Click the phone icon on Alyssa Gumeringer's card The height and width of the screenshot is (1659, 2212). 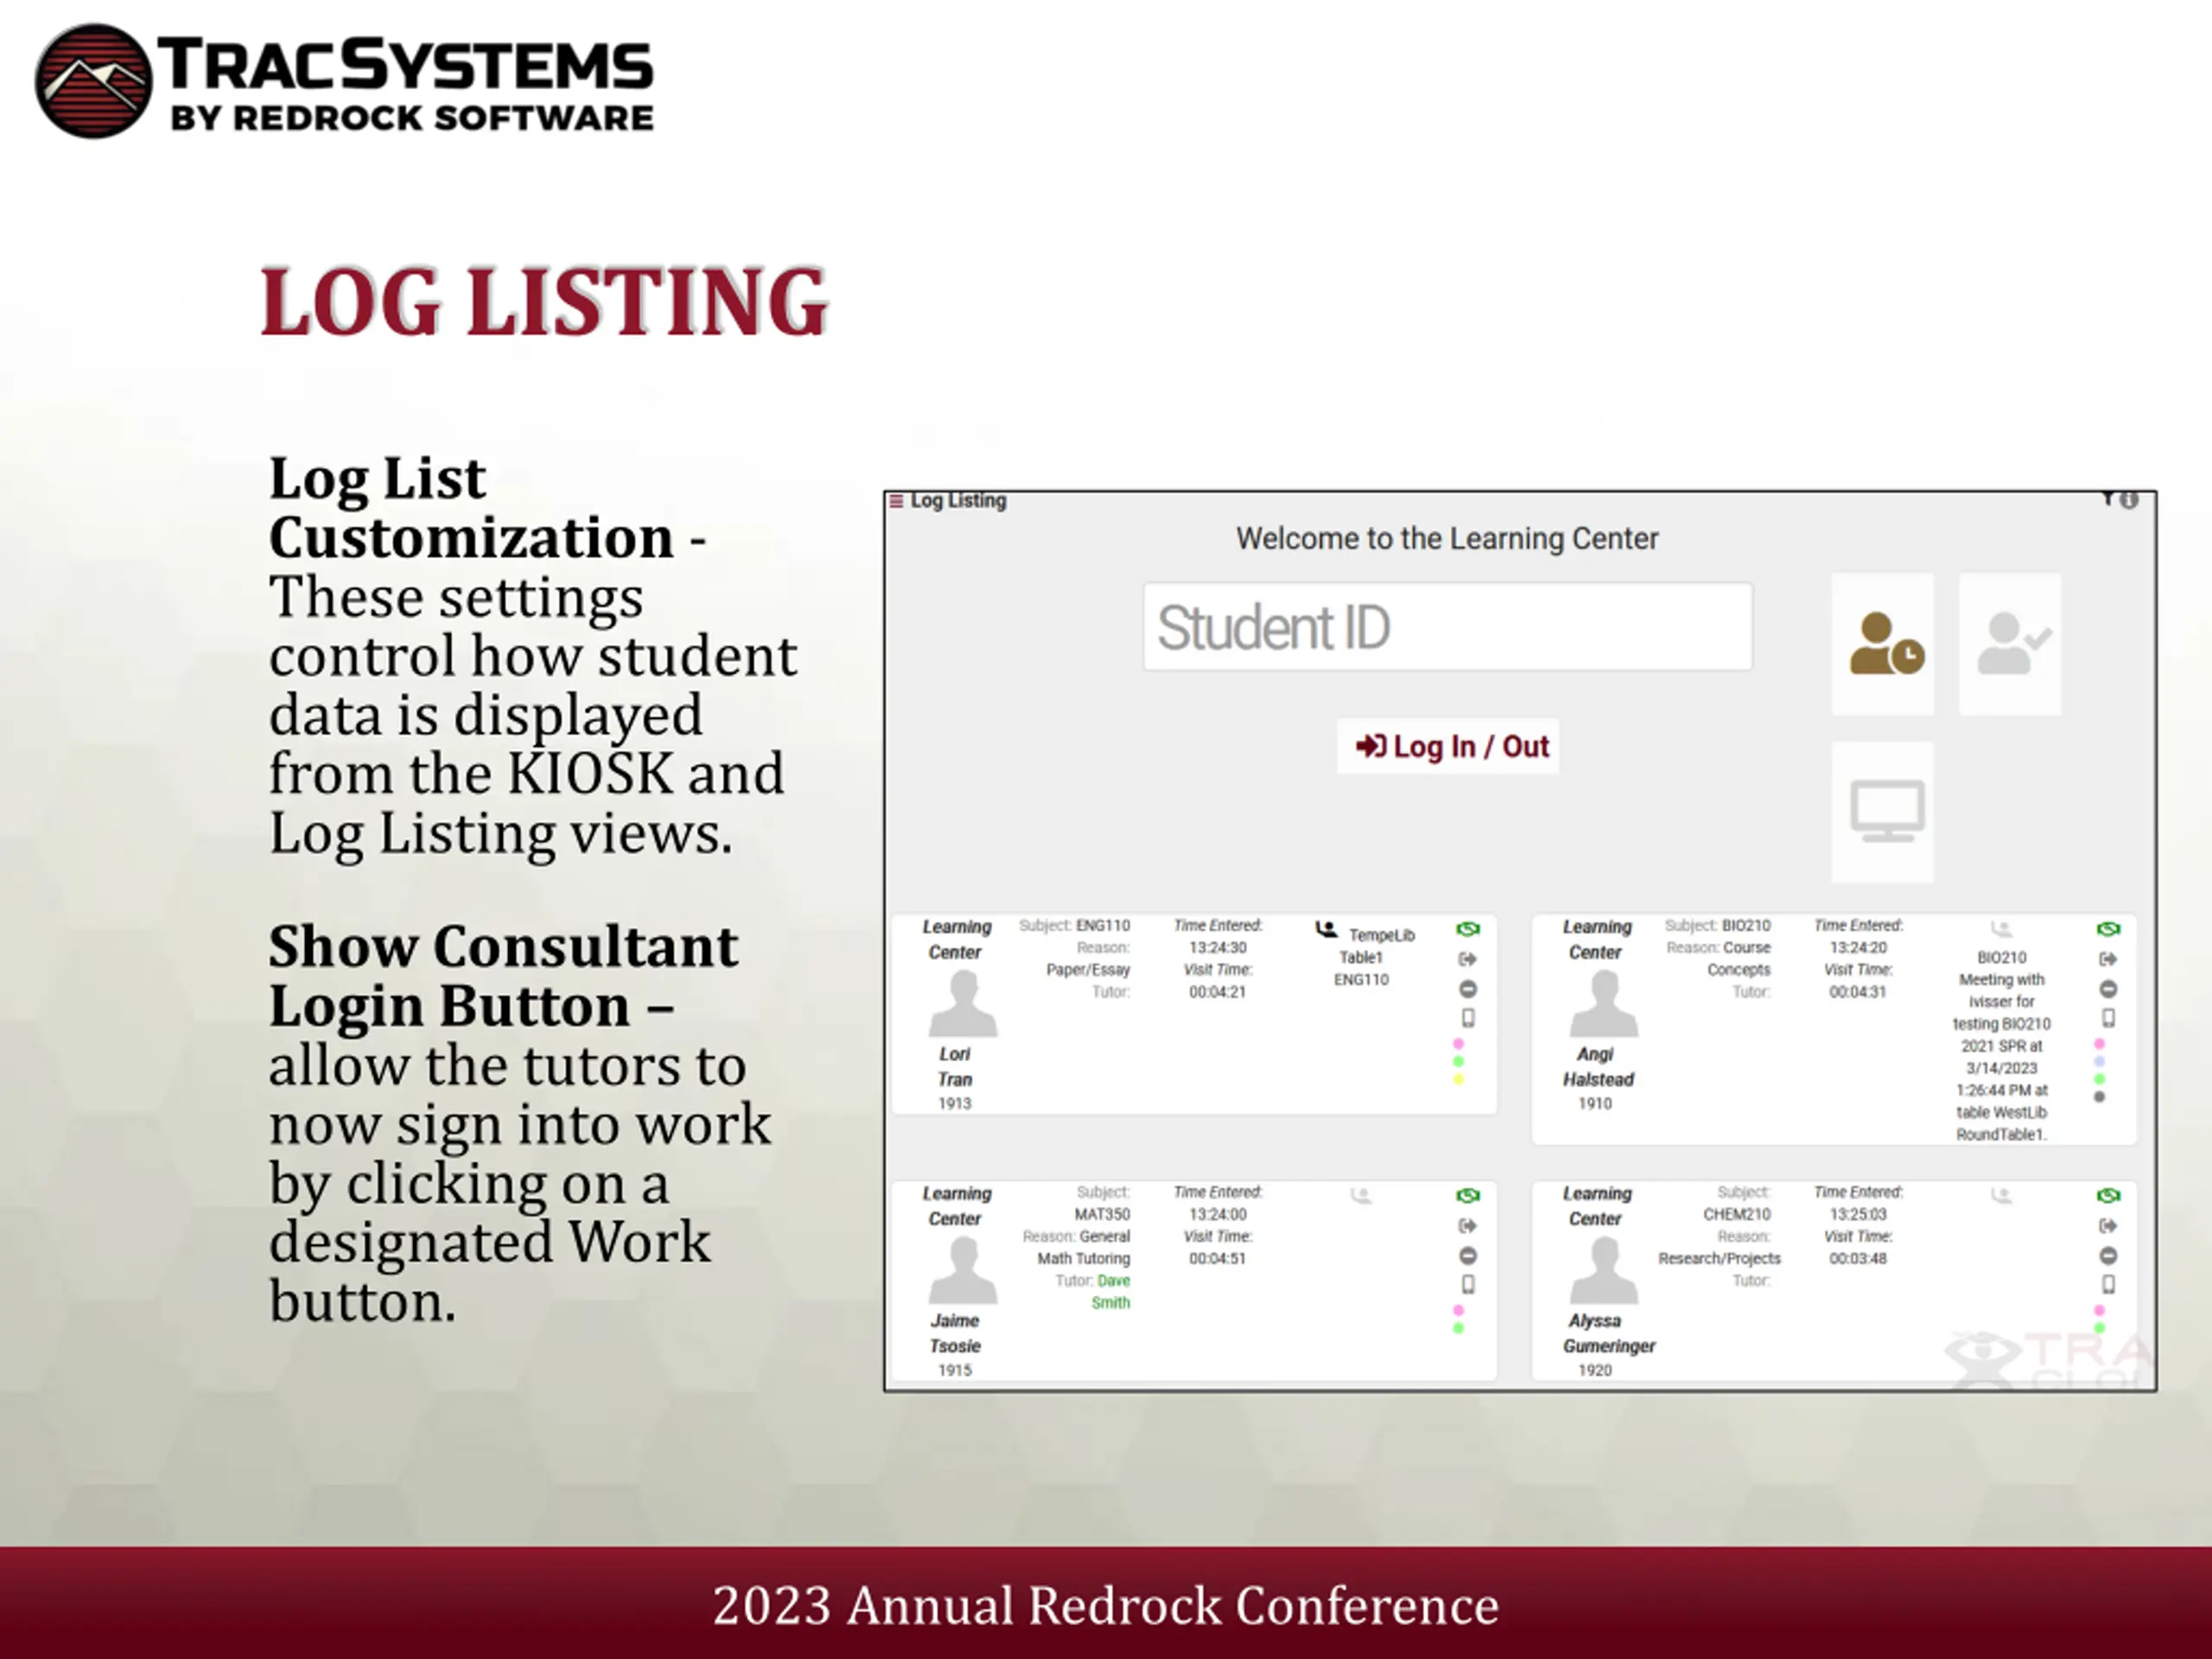[2108, 1284]
